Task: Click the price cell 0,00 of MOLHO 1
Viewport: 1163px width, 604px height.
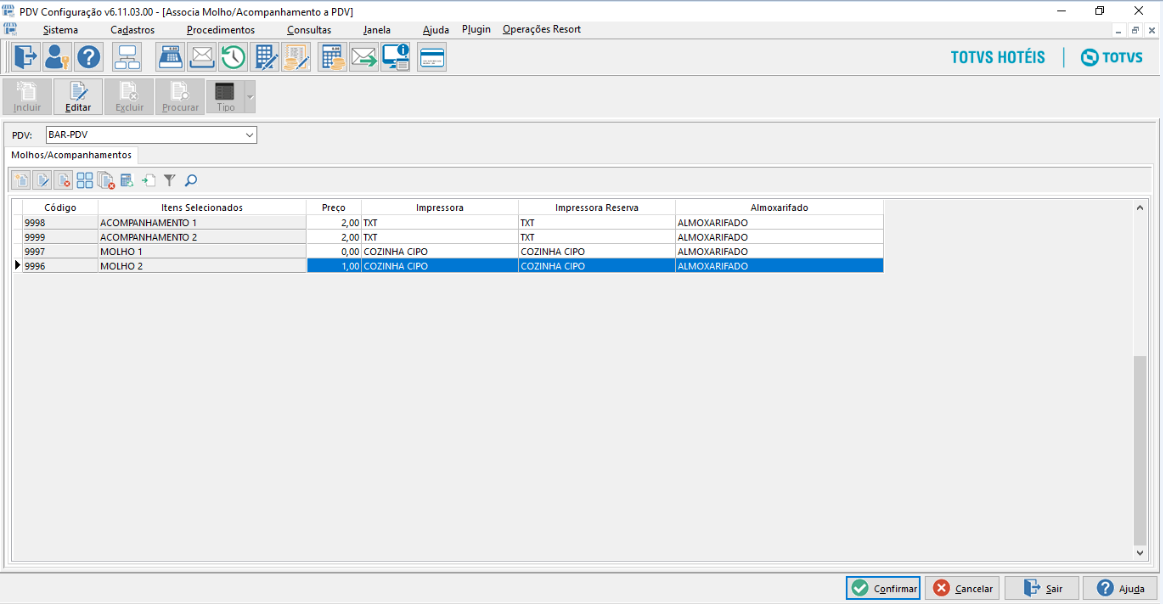Action: [334, 252]
